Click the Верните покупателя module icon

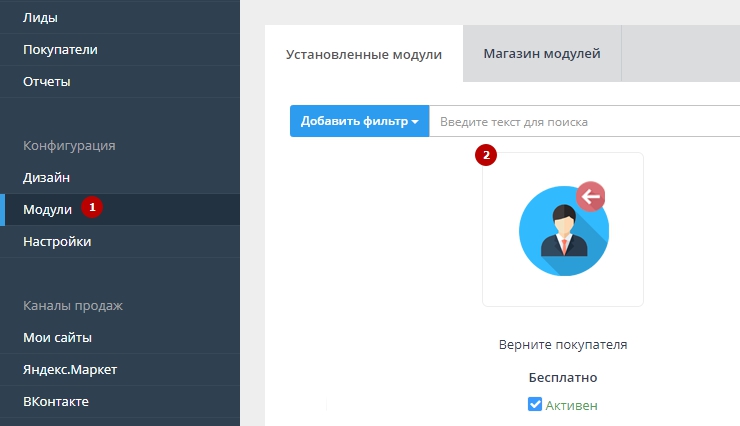(x=562, y=229)
